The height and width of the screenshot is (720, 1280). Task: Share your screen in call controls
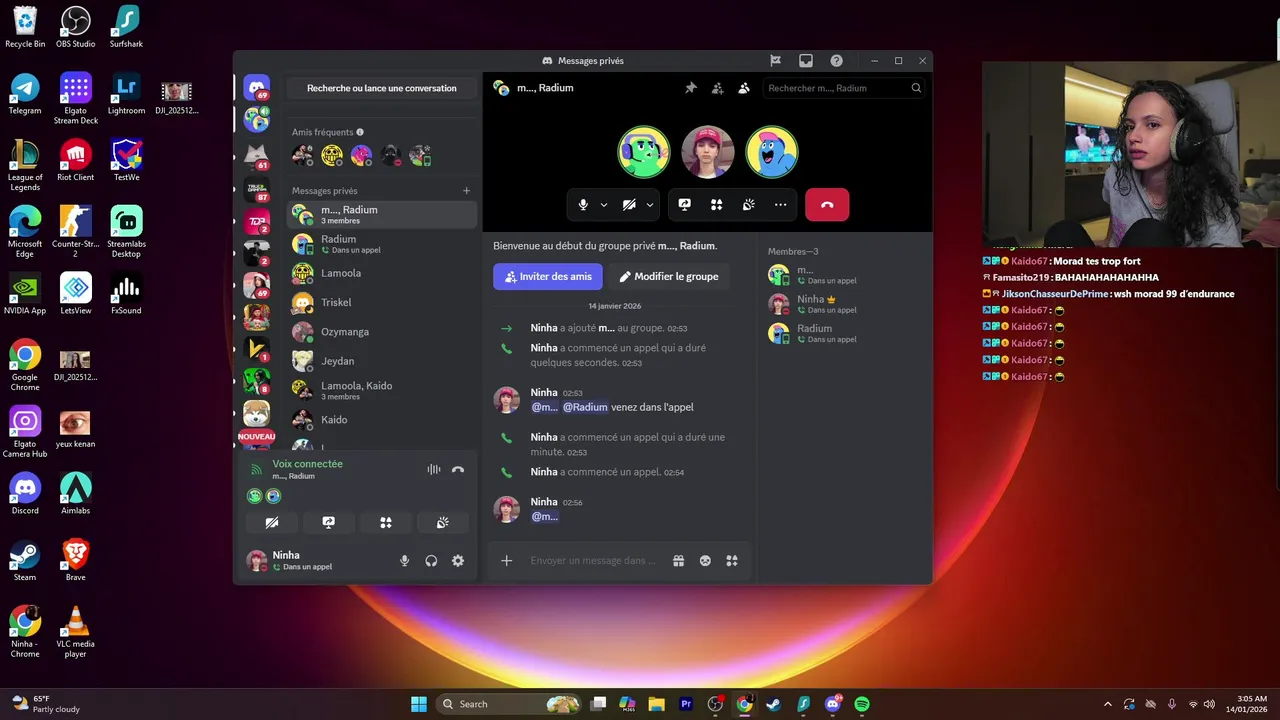point(684,204)
